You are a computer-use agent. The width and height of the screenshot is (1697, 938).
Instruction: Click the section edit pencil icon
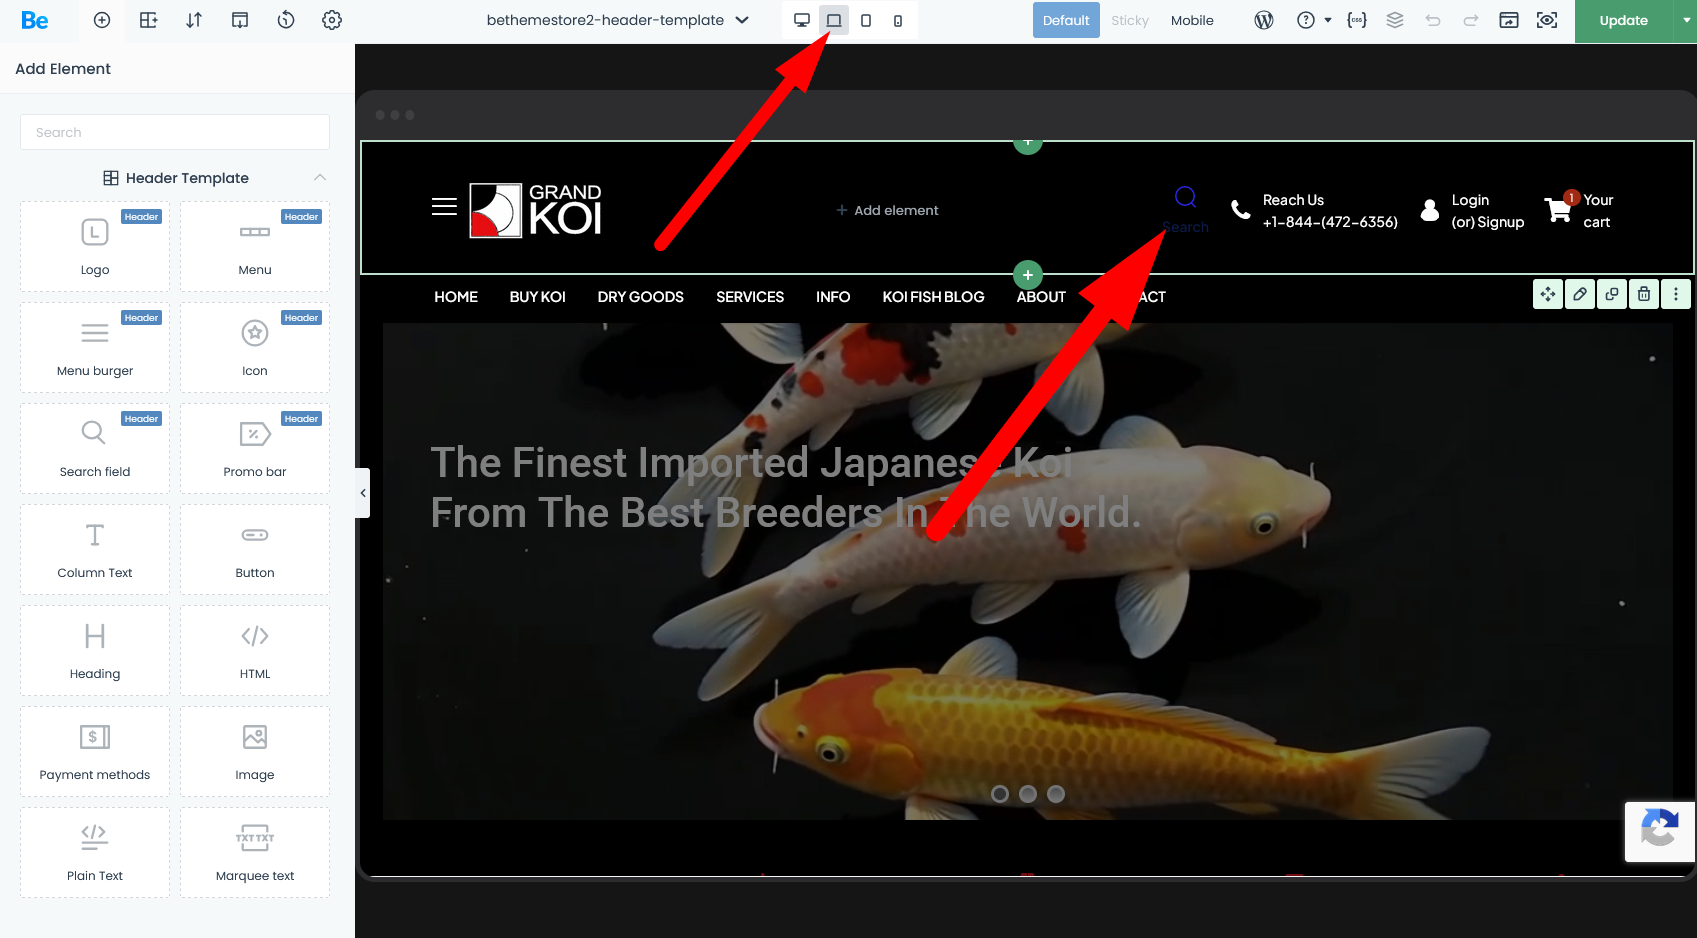[x=1580, y=294]
